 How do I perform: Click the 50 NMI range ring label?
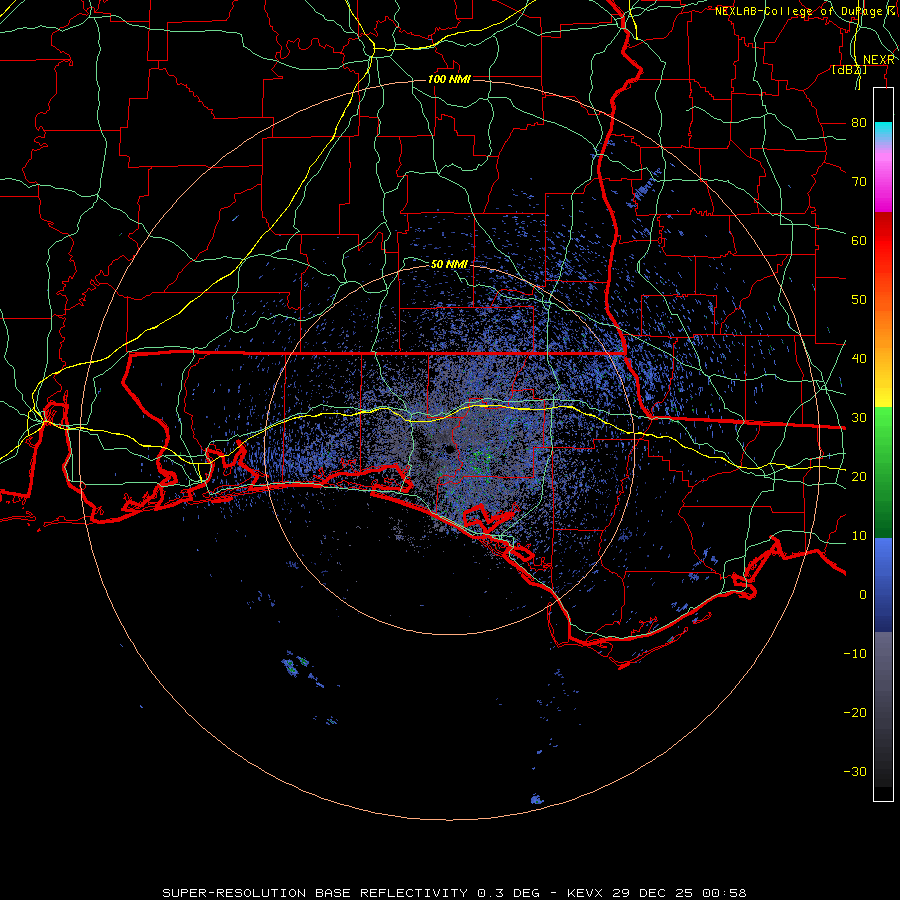[449, 265]
